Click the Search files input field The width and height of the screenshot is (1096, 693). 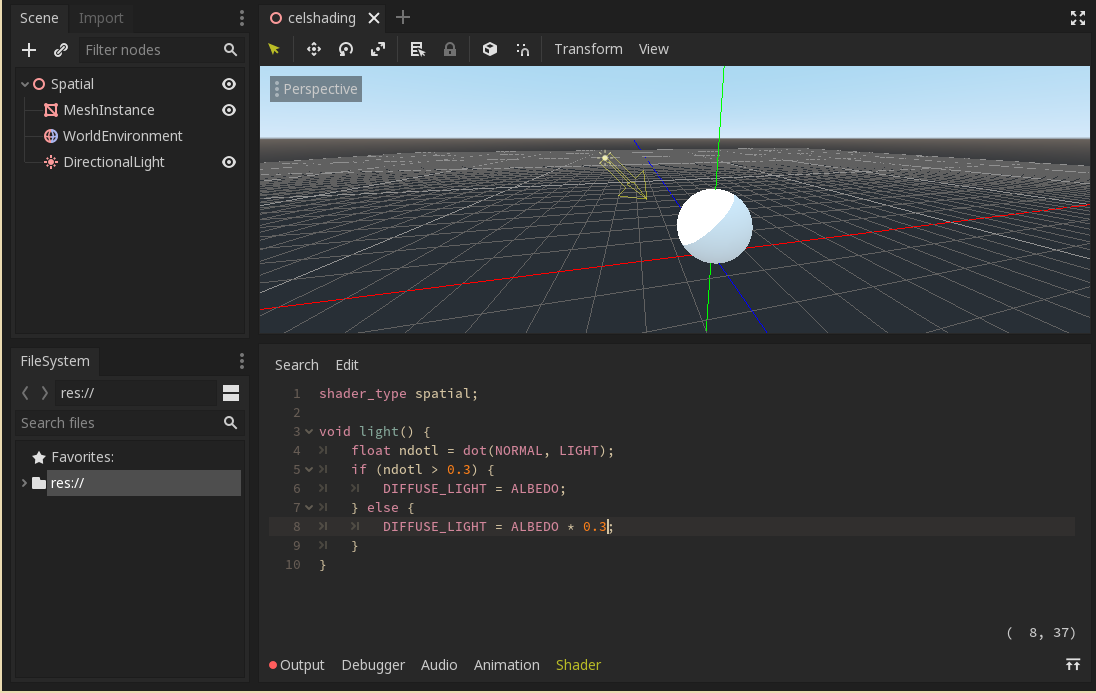[129, 423]
